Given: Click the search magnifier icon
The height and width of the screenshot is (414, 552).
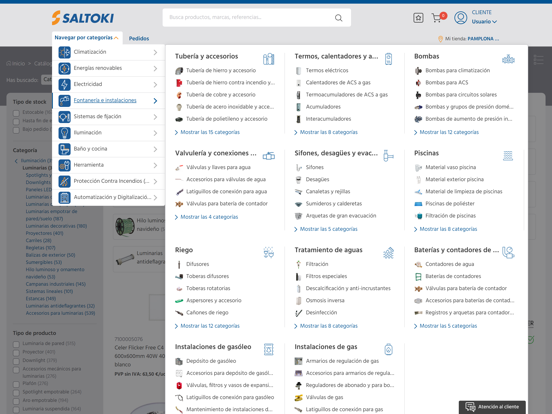Looking at the screenshot, I should pyautogui.click(x=338, y=18).
